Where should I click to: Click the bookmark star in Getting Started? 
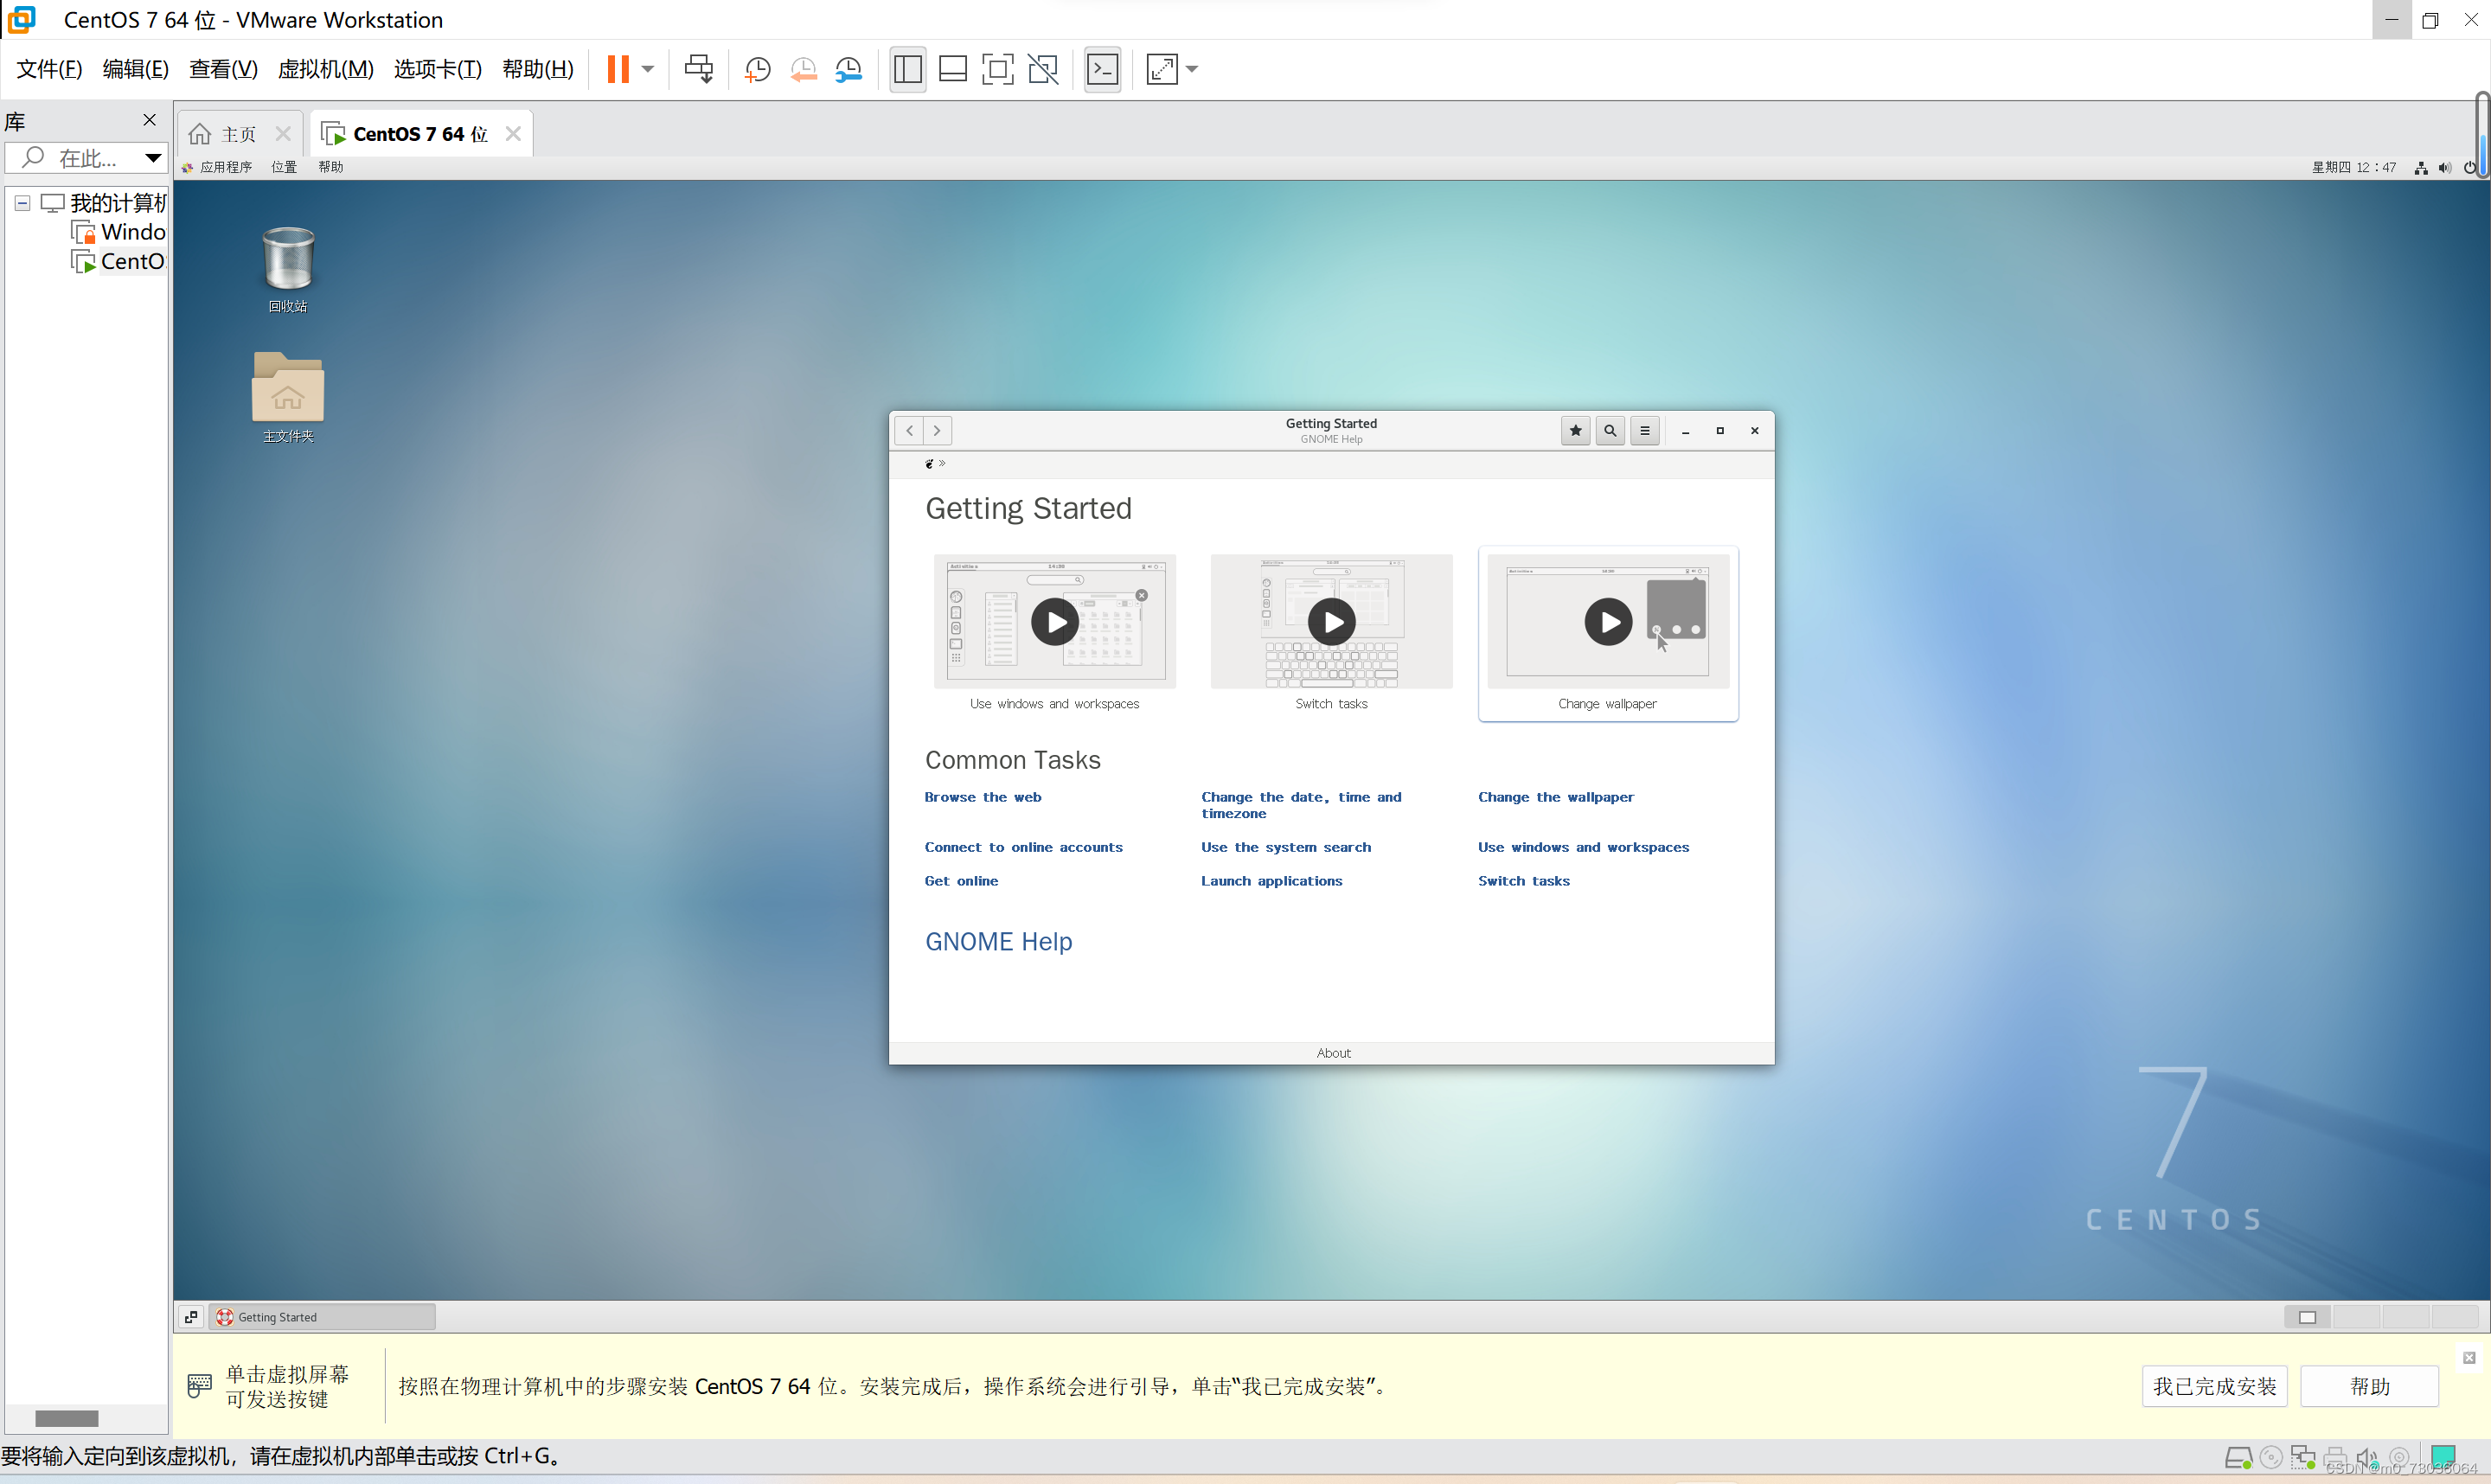coord(1575,431)
